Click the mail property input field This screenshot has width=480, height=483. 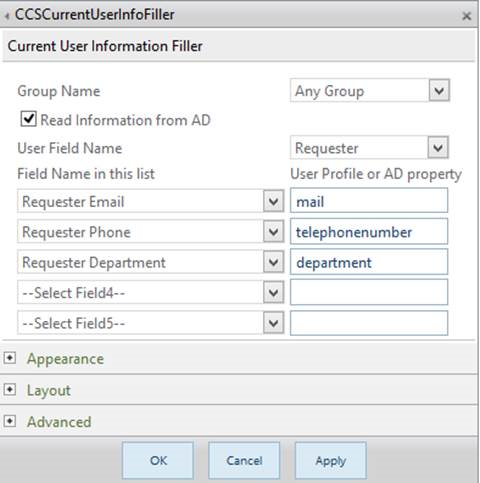(x=369, y=201)
